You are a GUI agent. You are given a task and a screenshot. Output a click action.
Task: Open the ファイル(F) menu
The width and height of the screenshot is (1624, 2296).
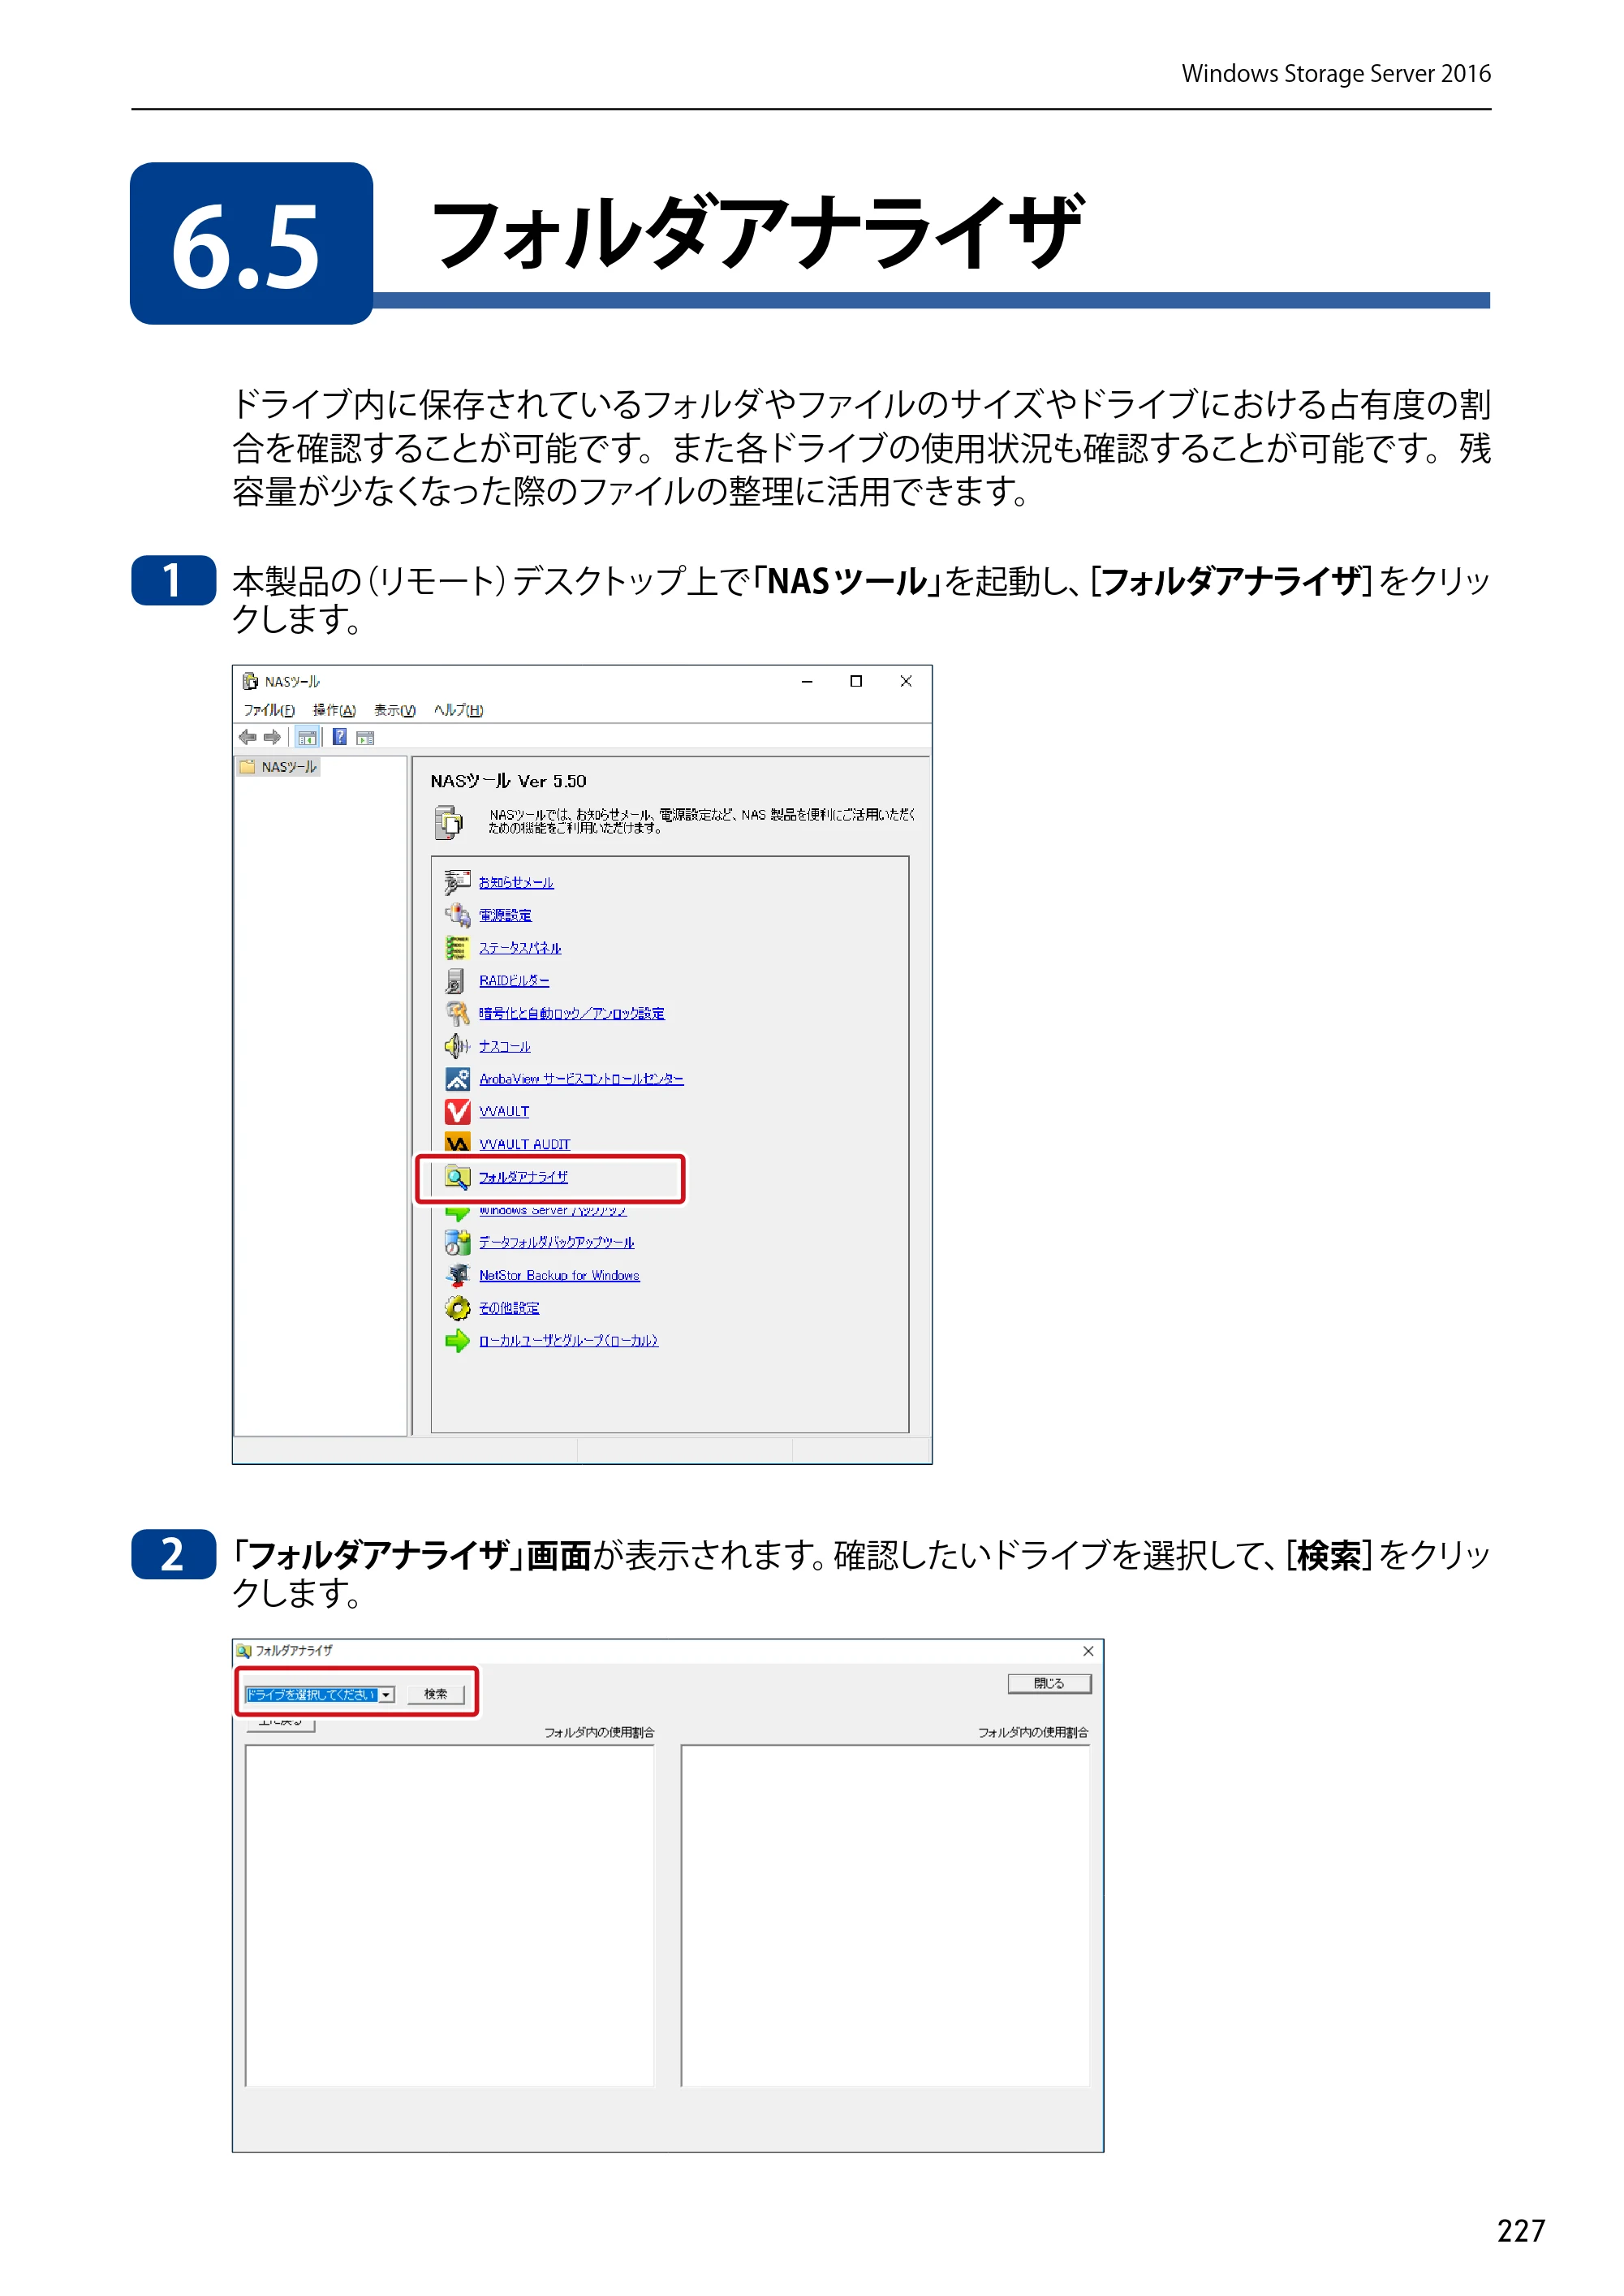(269, 710)
